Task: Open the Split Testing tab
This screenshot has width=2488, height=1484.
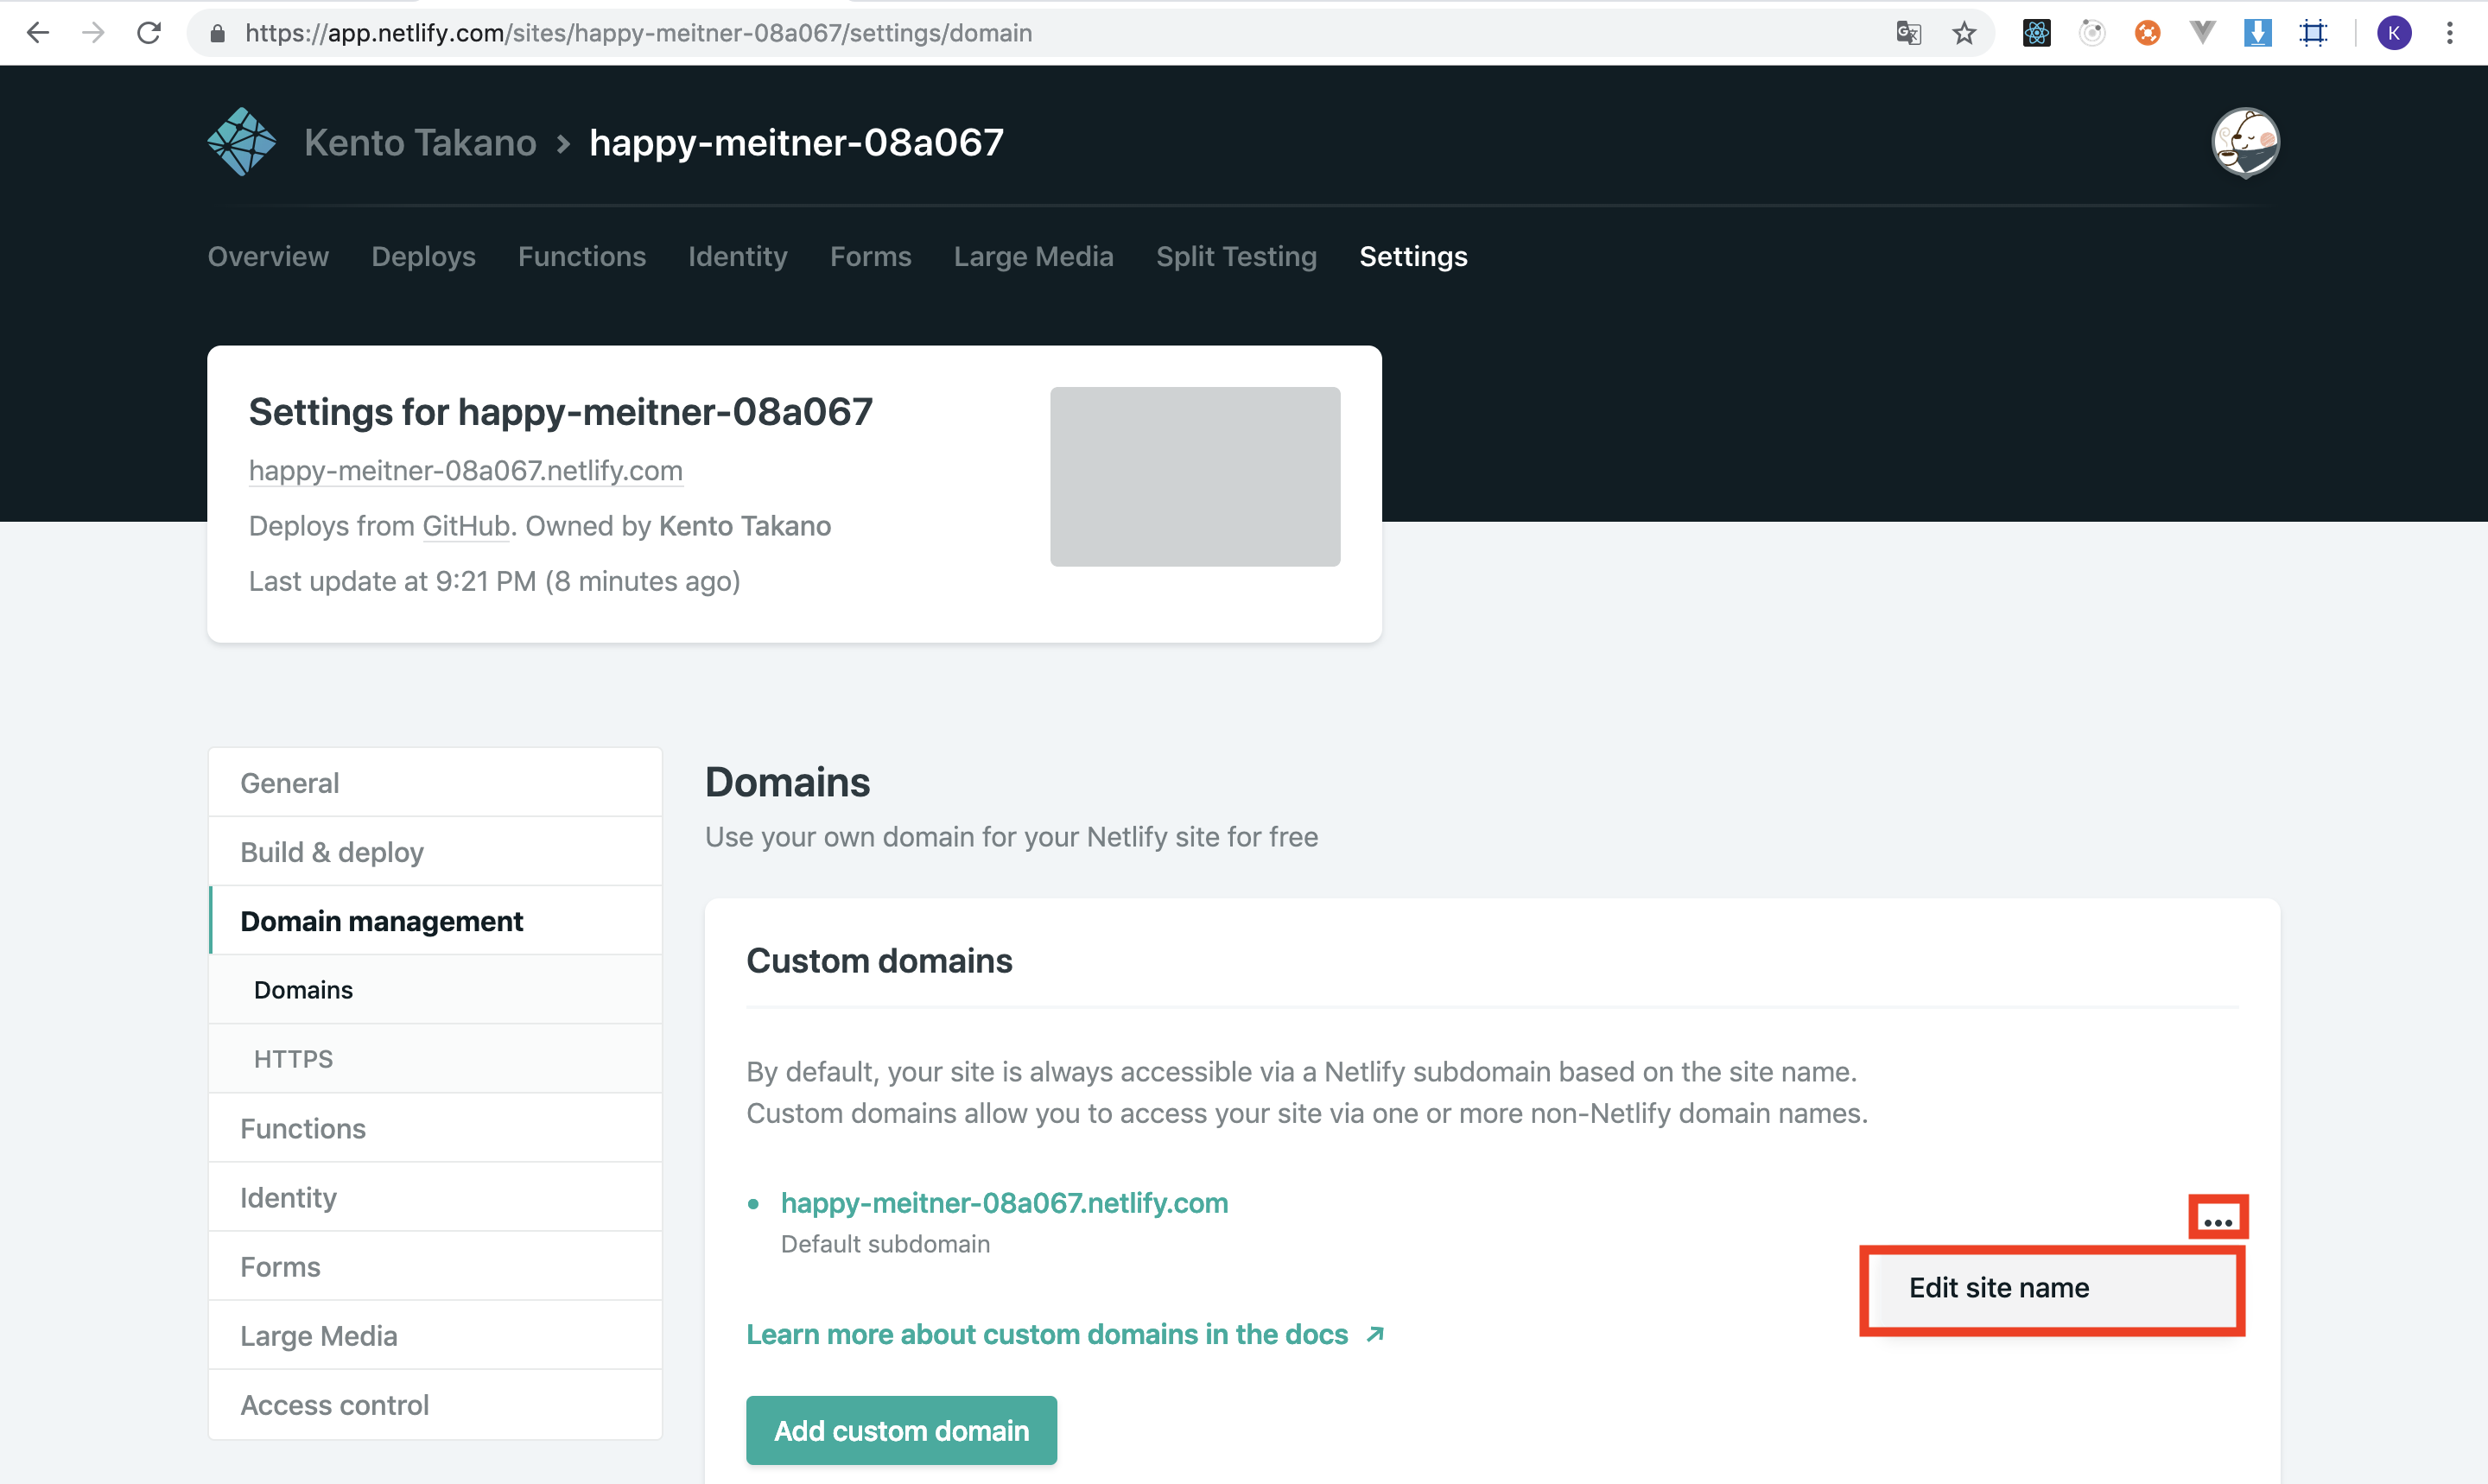Action: [x=1236, y=257]
